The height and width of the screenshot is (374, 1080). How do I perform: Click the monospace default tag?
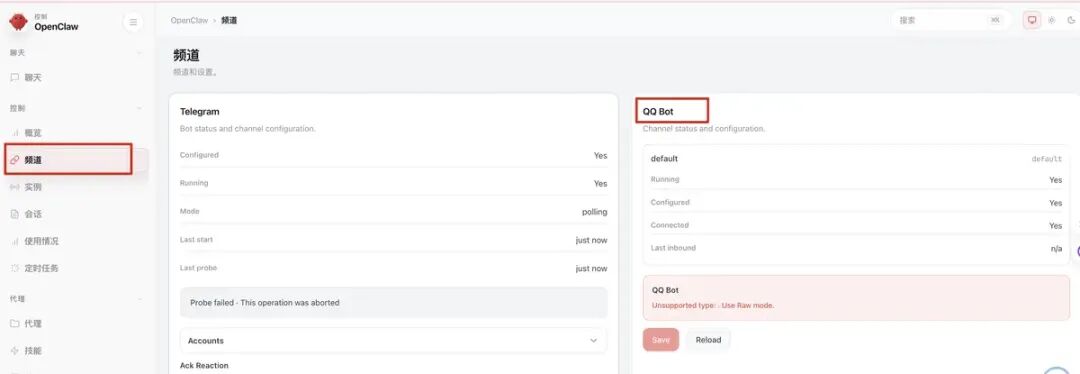tap(1046, 159)
